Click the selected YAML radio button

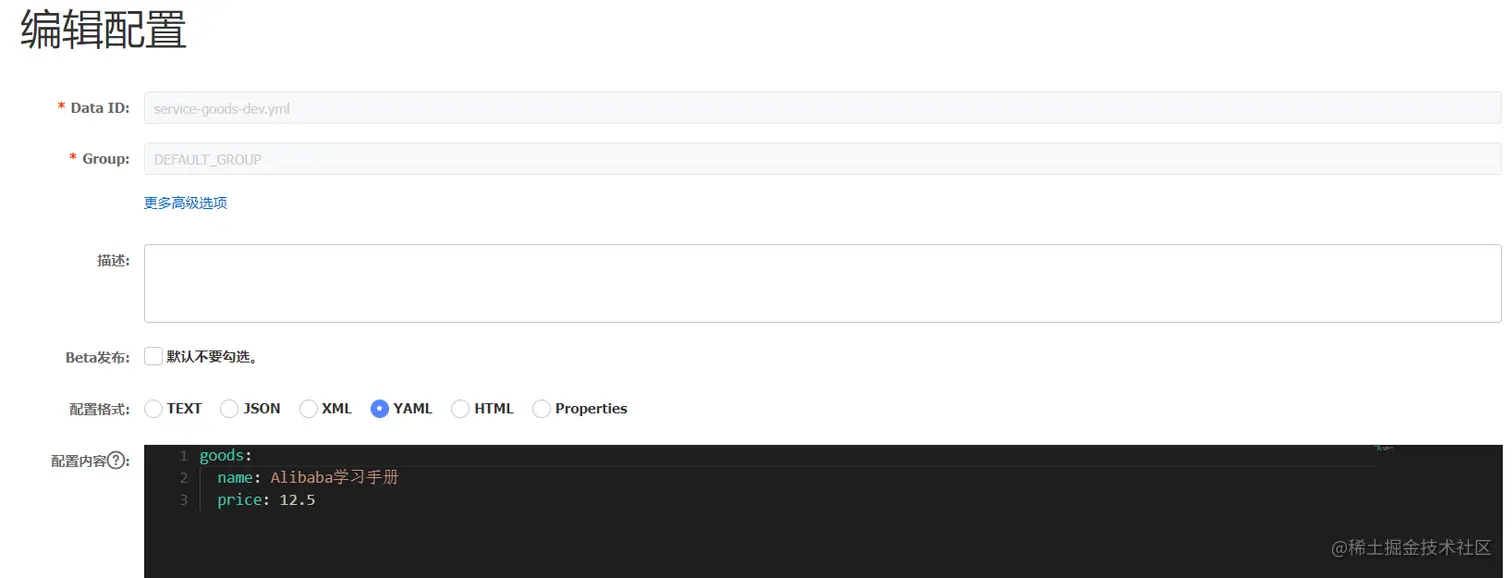[x=379, y=409]
